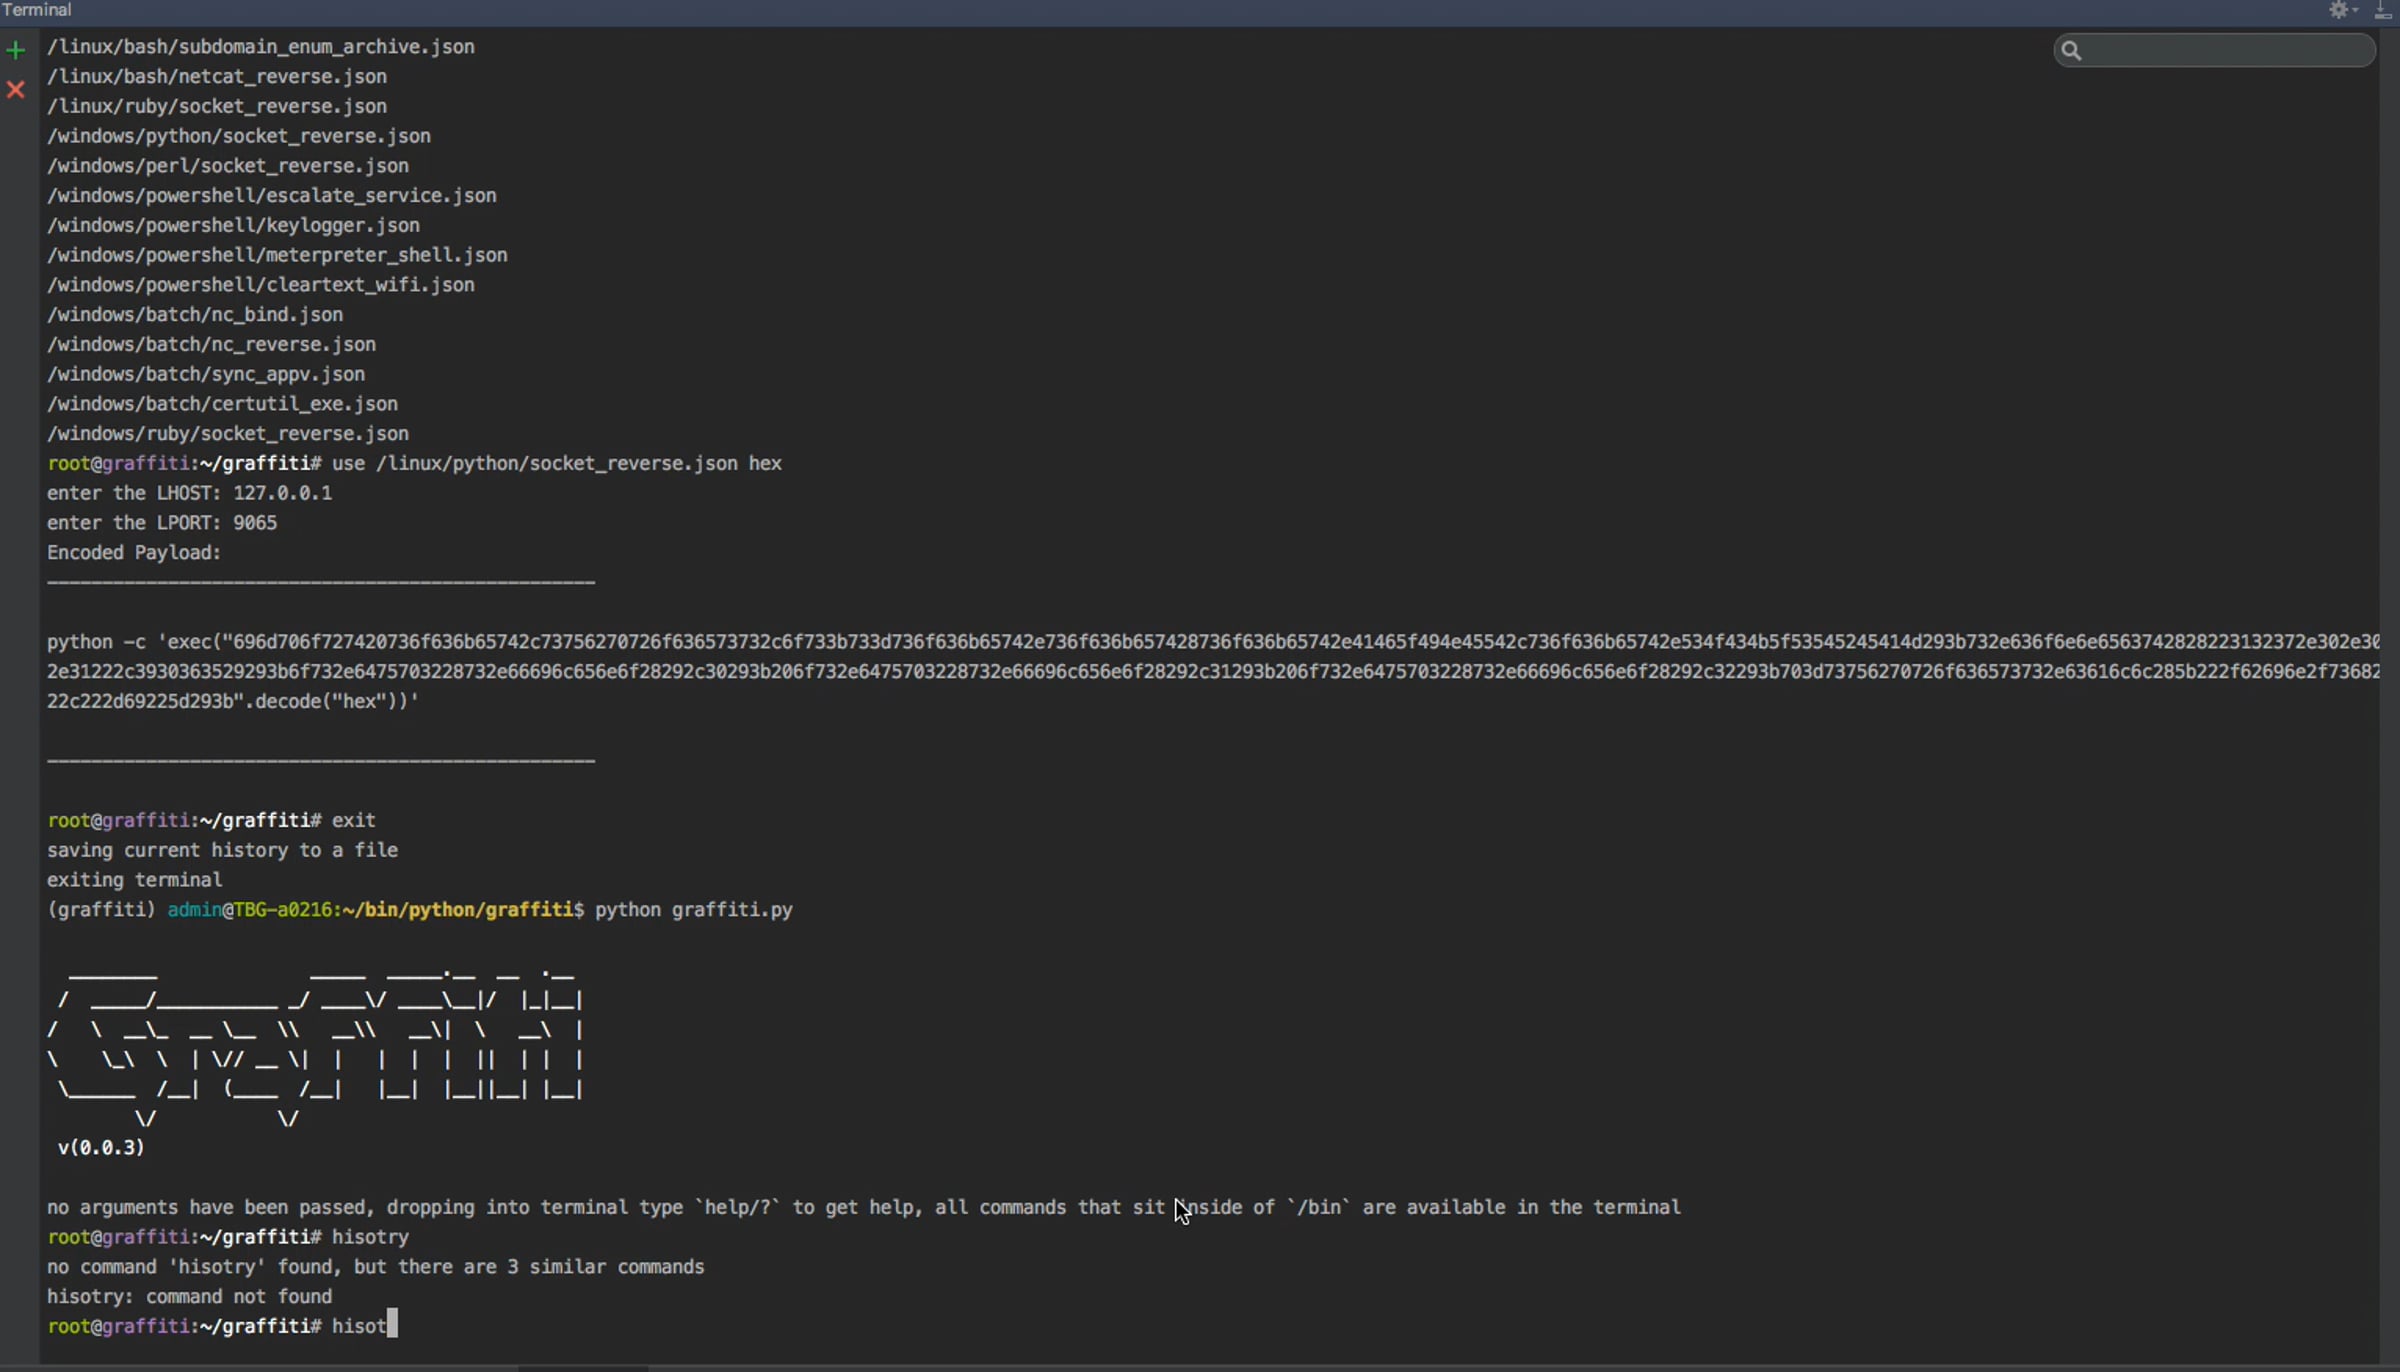
Task: Click the 'python graffiti.py' command
Action: click(x=694, y=910)
